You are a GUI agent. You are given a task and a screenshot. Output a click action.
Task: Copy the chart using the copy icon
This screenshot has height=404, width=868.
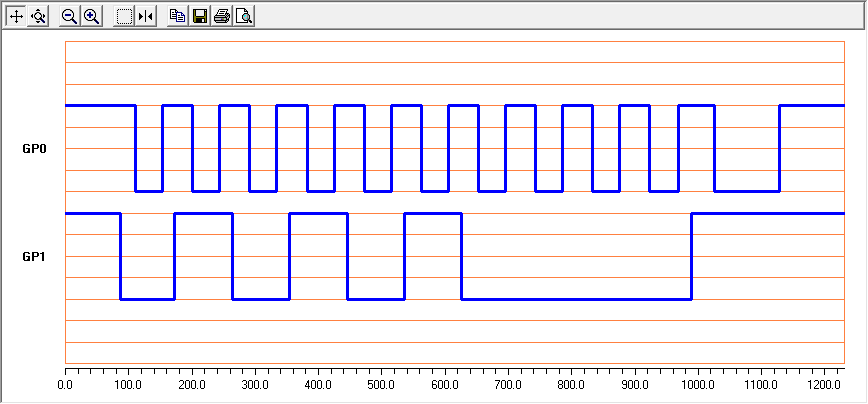tap(178, 16)
